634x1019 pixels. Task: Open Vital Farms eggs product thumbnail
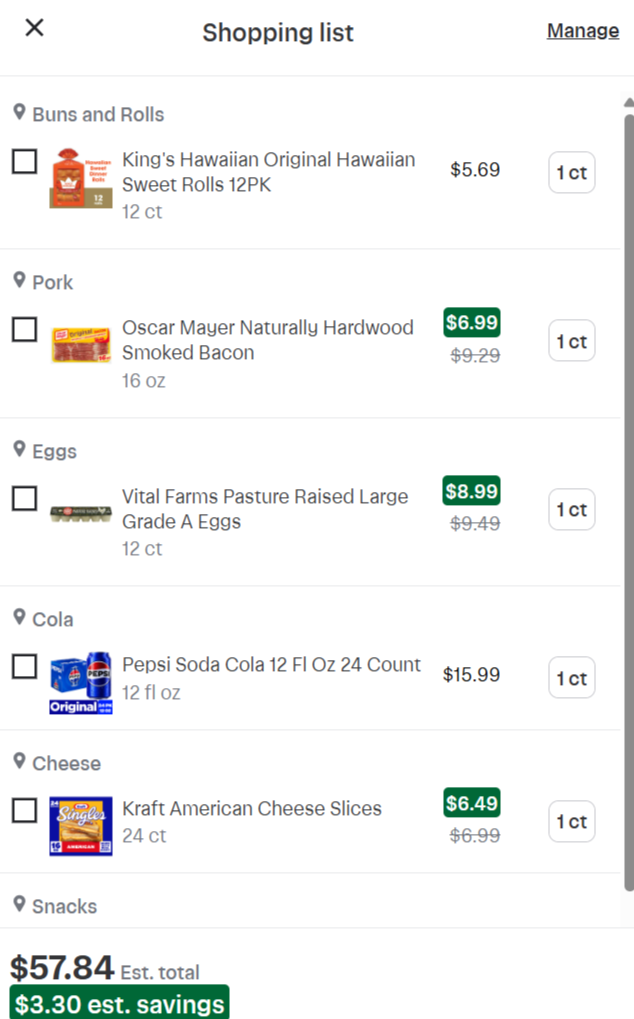click(x=81, y=515)
